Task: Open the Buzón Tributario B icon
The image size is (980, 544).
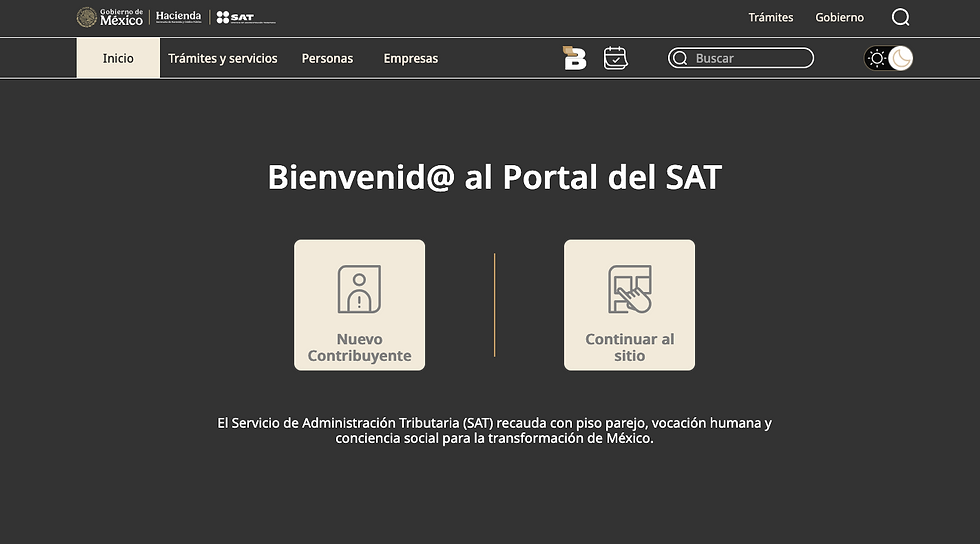Action: point(574,58)
